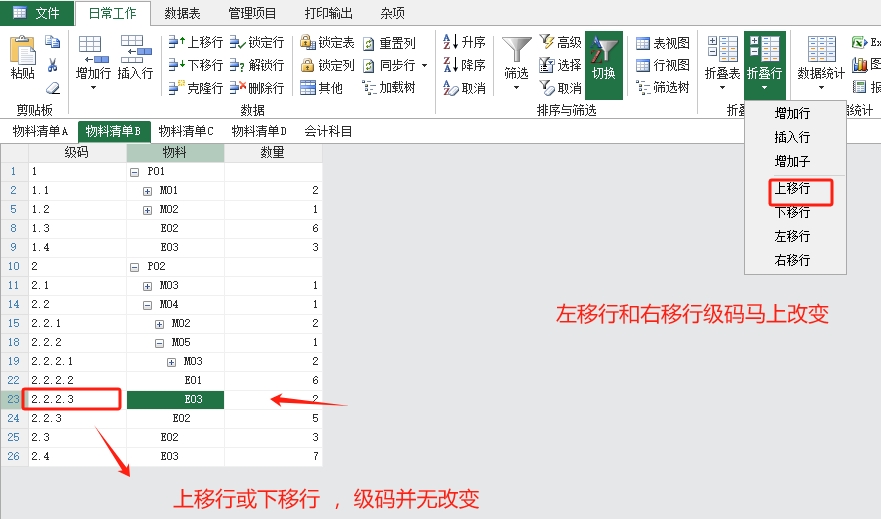Open the 物料清单C sheet tab
This screenshot has height=519, width=881.
point(187,131)
